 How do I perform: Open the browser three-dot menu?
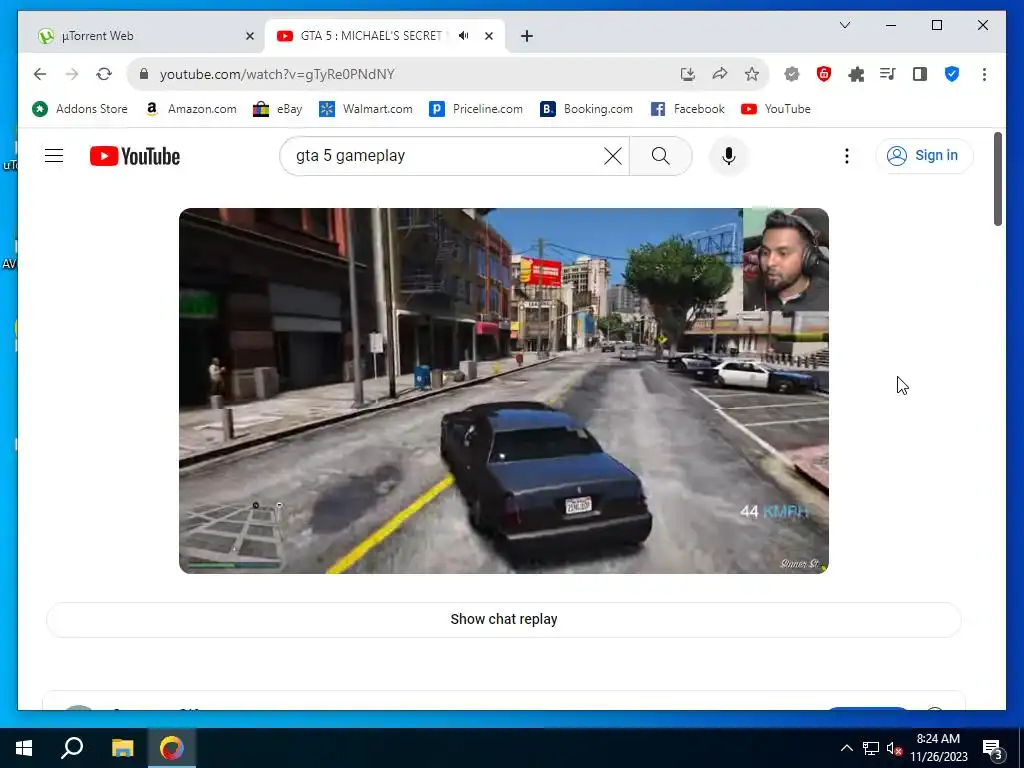click(x=984, y=74)
